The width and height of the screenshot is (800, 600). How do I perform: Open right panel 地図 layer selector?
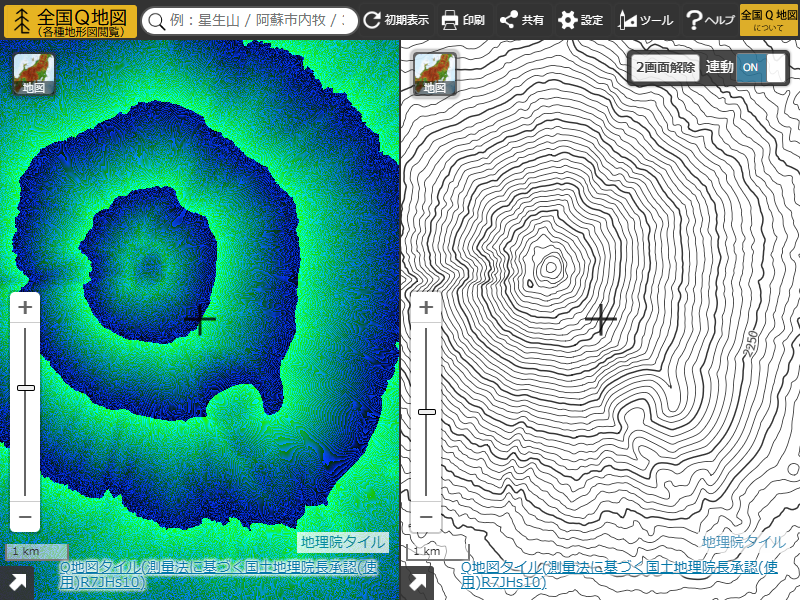pos(434,74)
